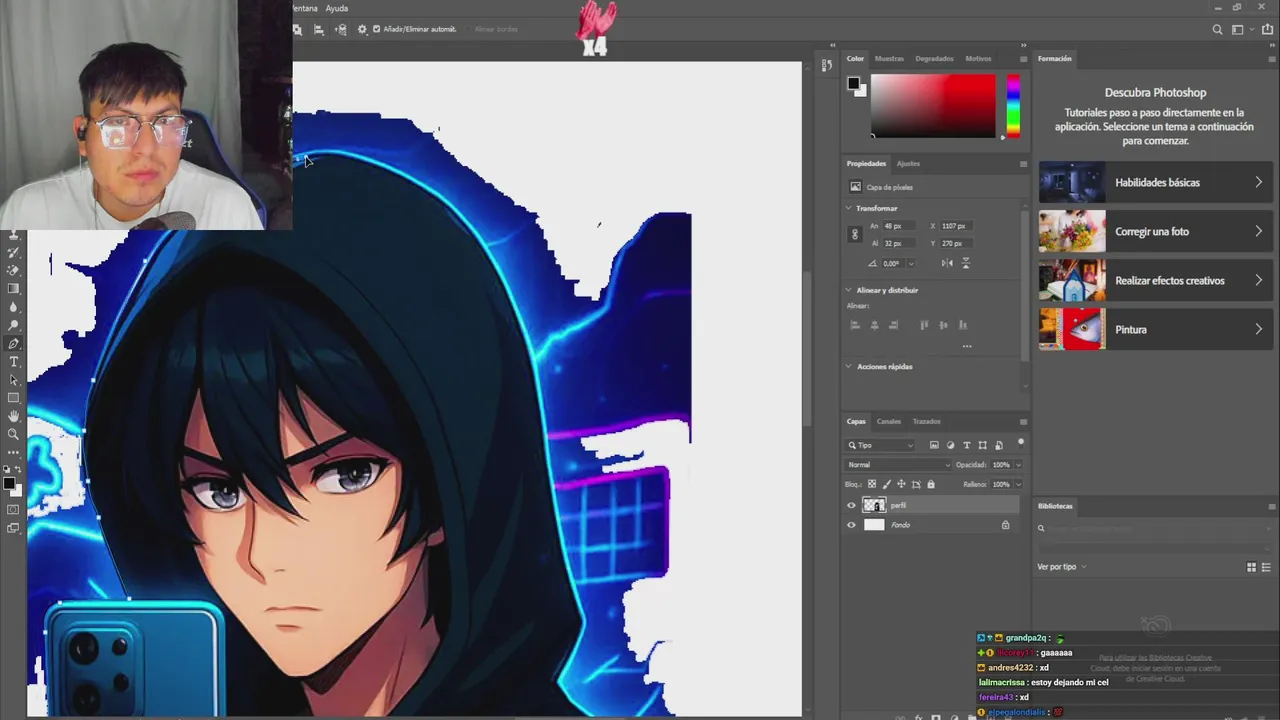Viewport: 1280px width, 720px height.
Task: Open the Habilidades básicas tutorial
Action: pos(1155,183)
